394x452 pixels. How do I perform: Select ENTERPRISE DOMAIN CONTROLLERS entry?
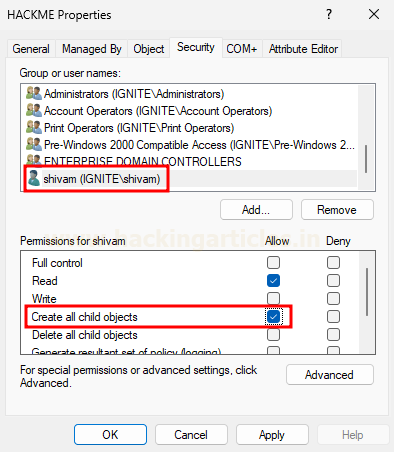pos(191,162)
